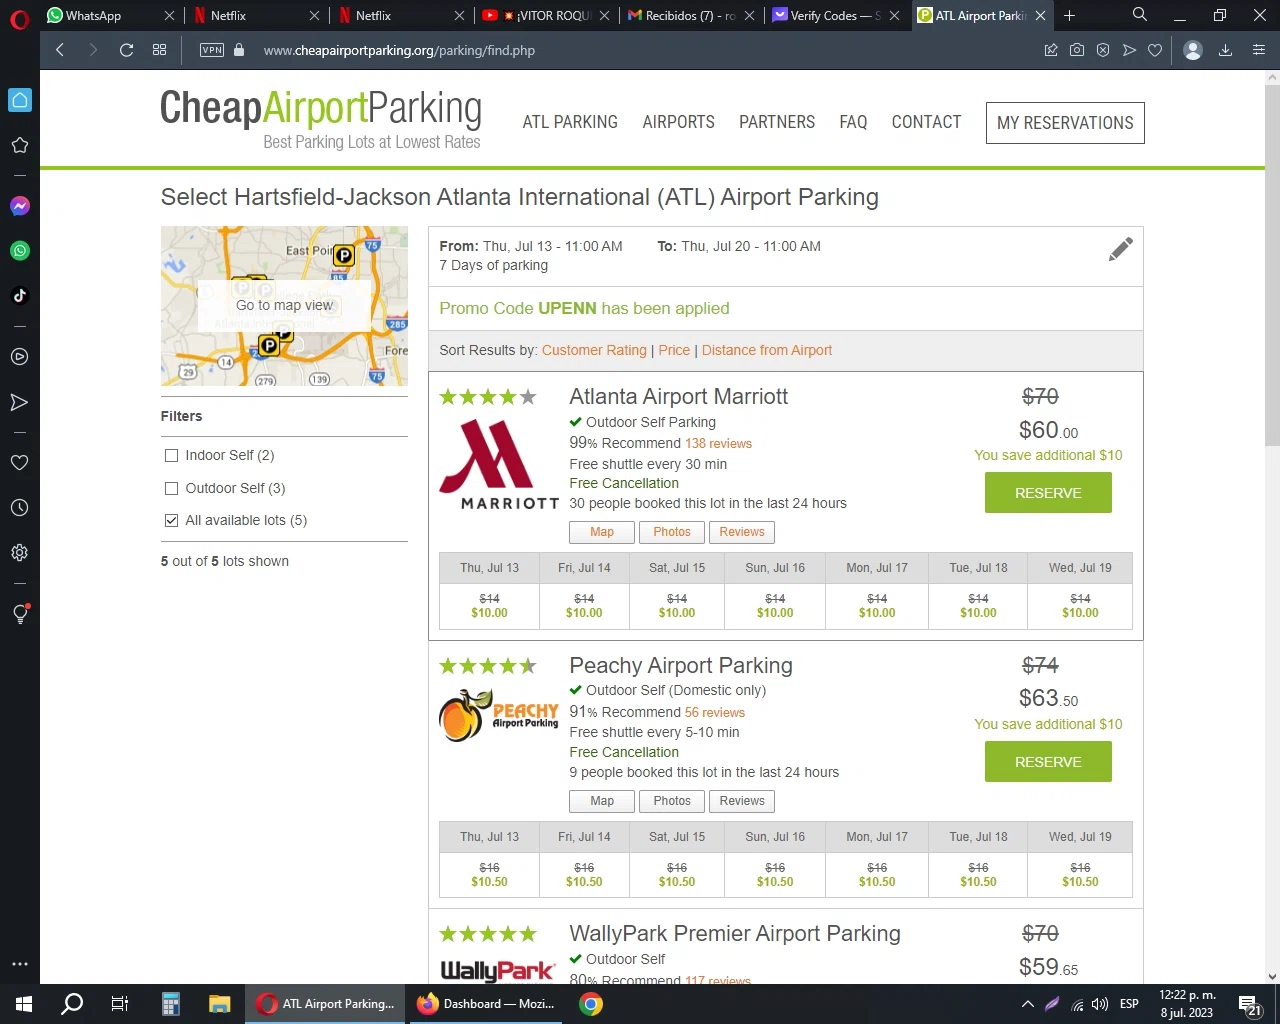The image size is (1280, 1024).
Task: Reserve Atlanta Airport Marriott parking
Action: 1048,493
